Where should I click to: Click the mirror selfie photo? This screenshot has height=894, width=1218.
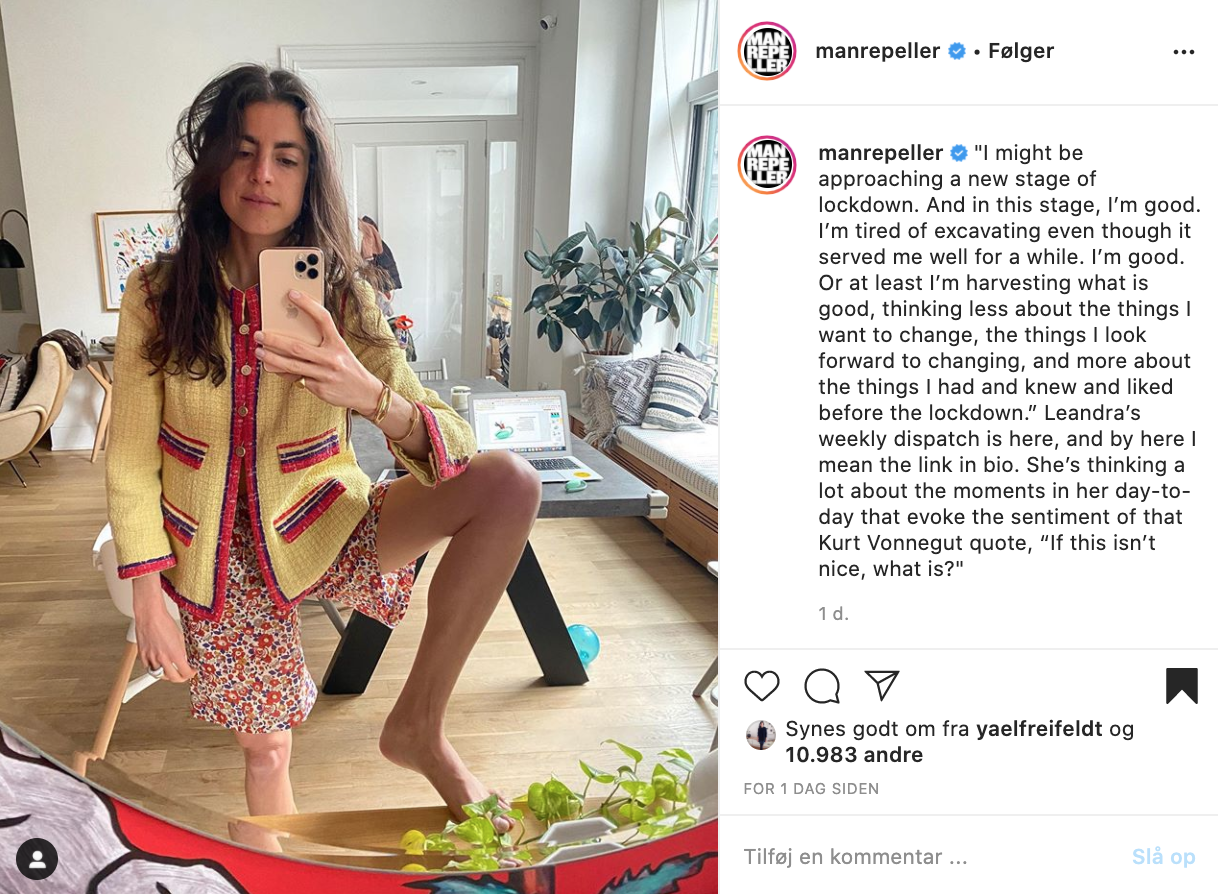(359, 447)
